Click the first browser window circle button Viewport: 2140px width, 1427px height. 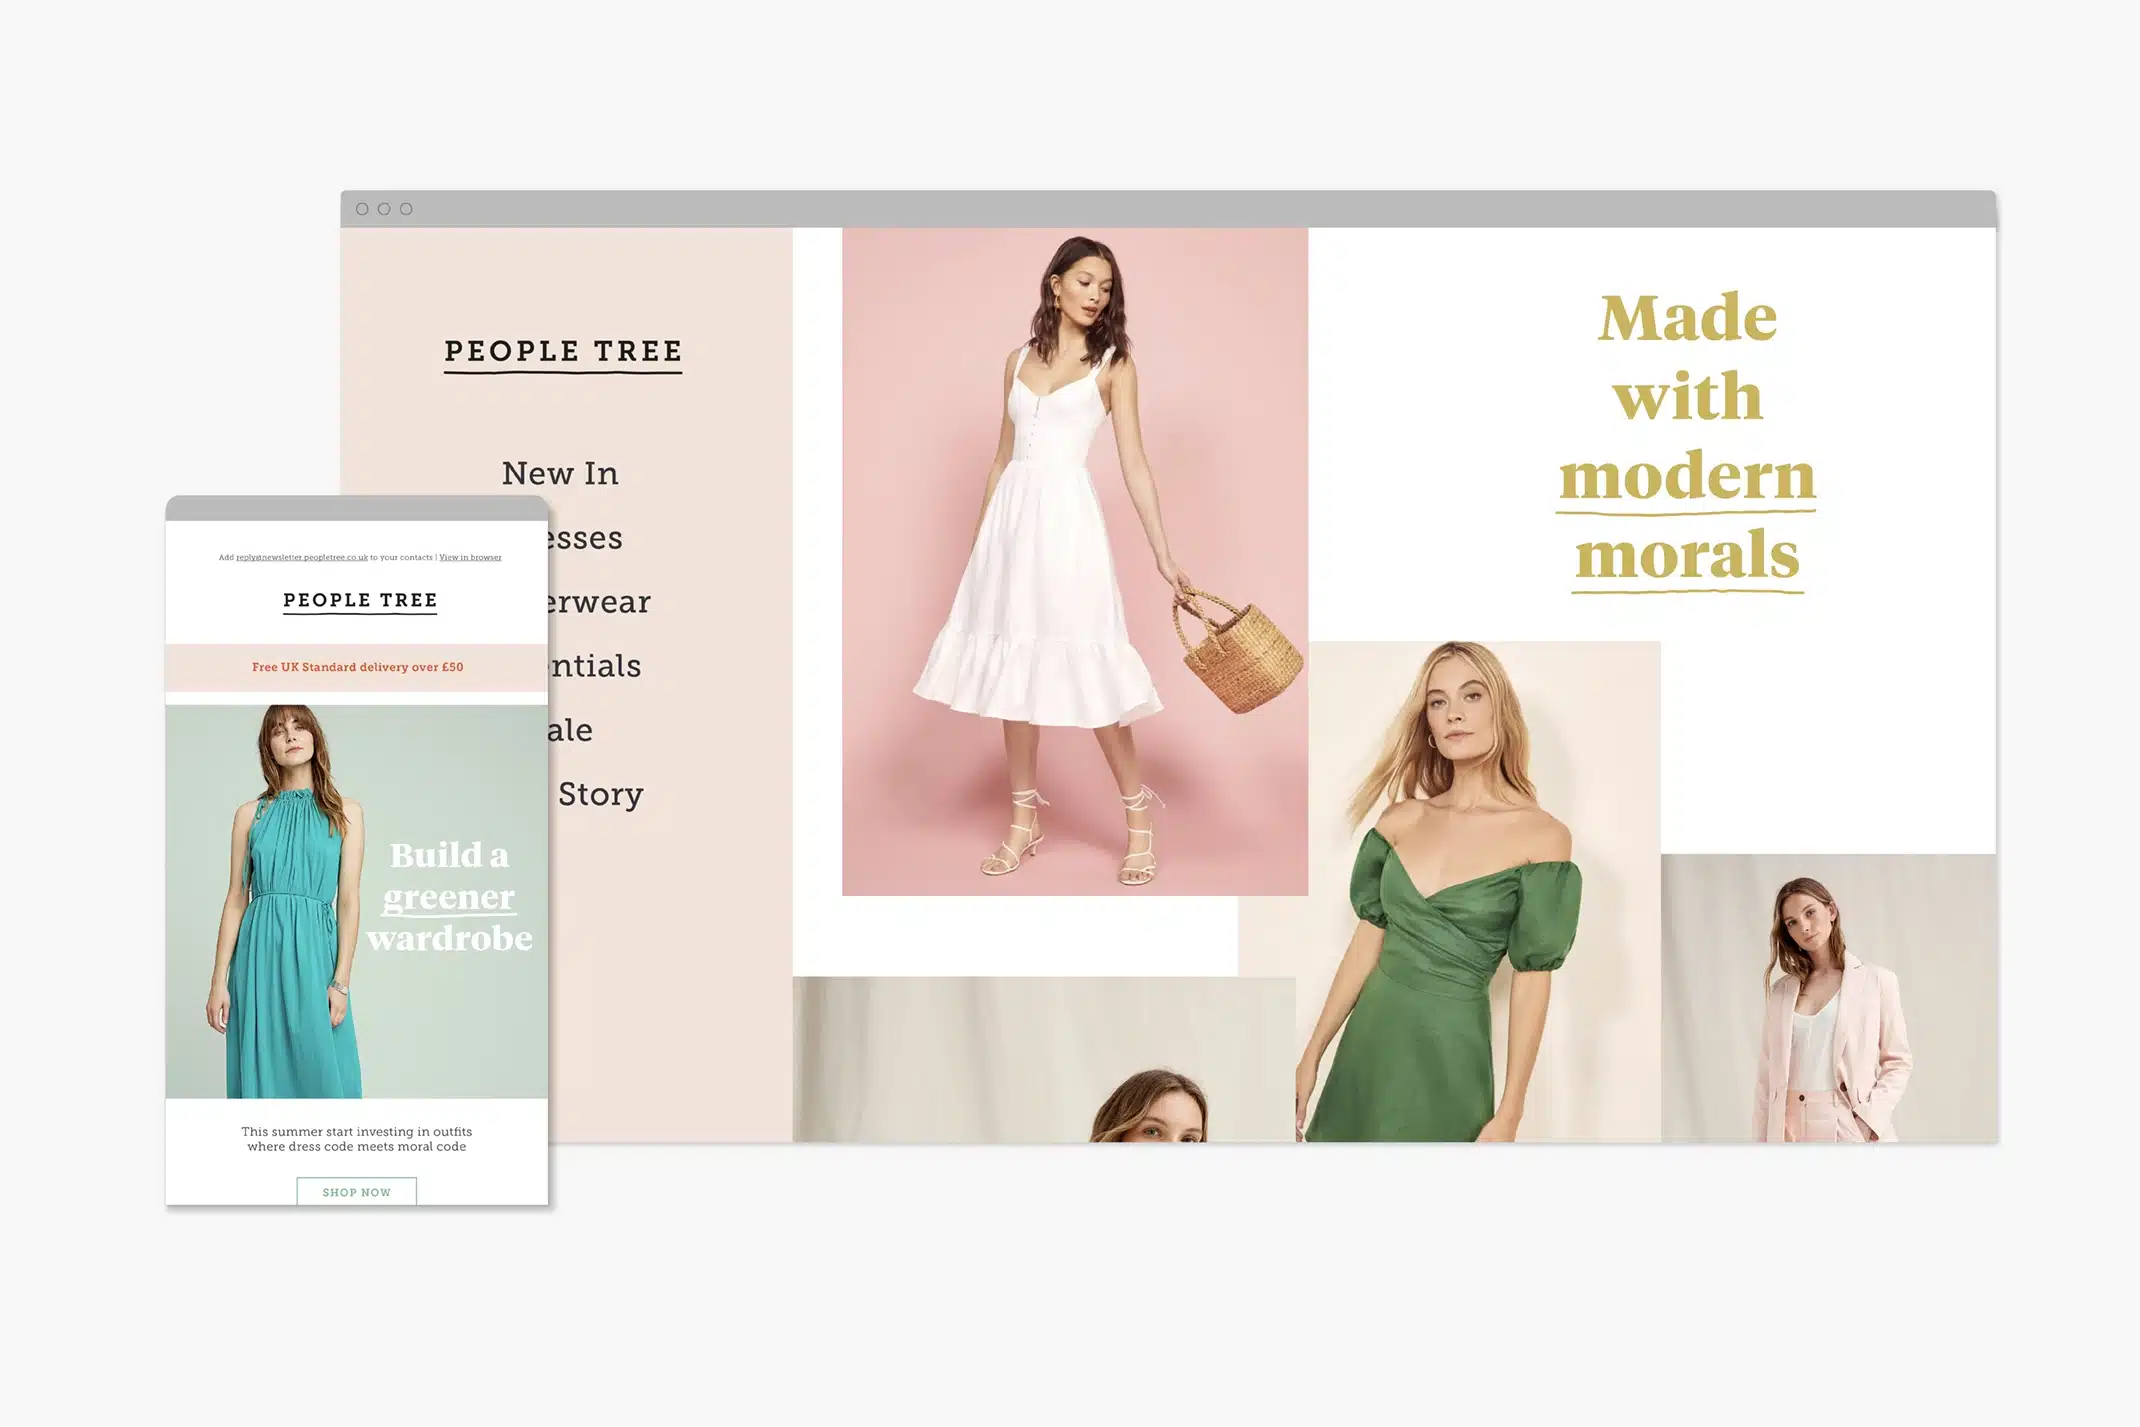click(362, 209)
